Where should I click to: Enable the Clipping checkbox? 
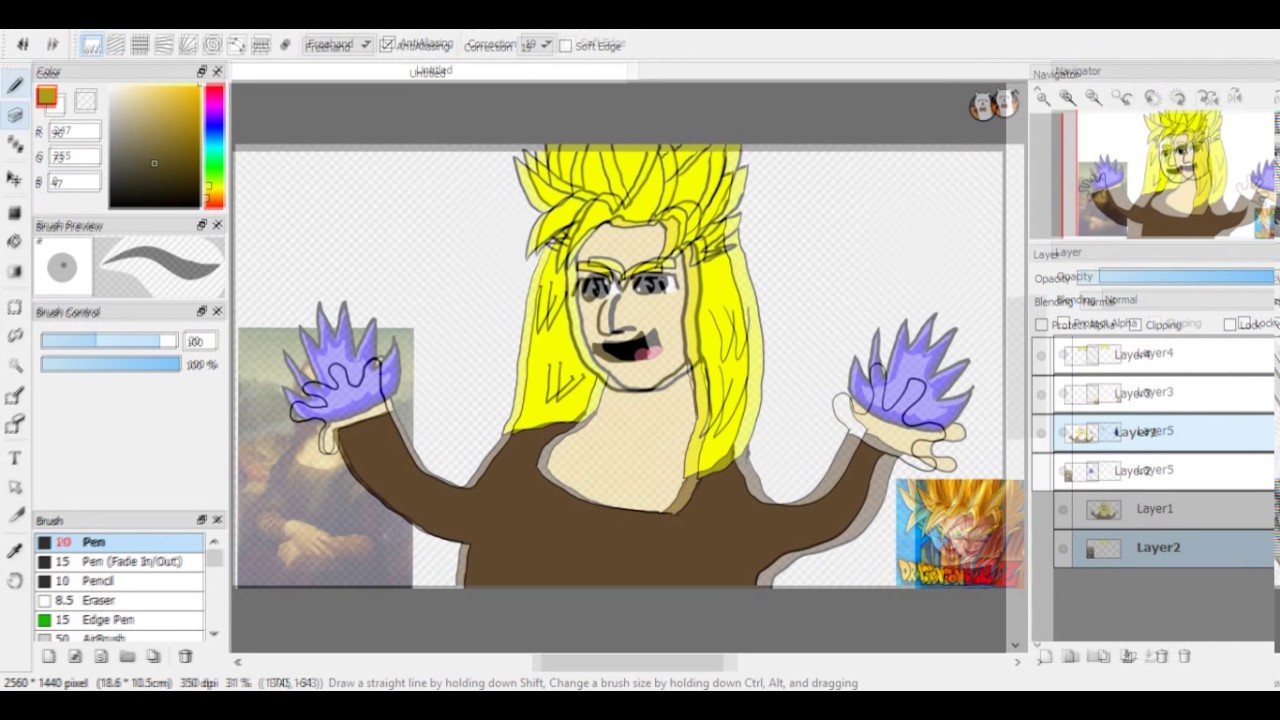(1136, 325)
